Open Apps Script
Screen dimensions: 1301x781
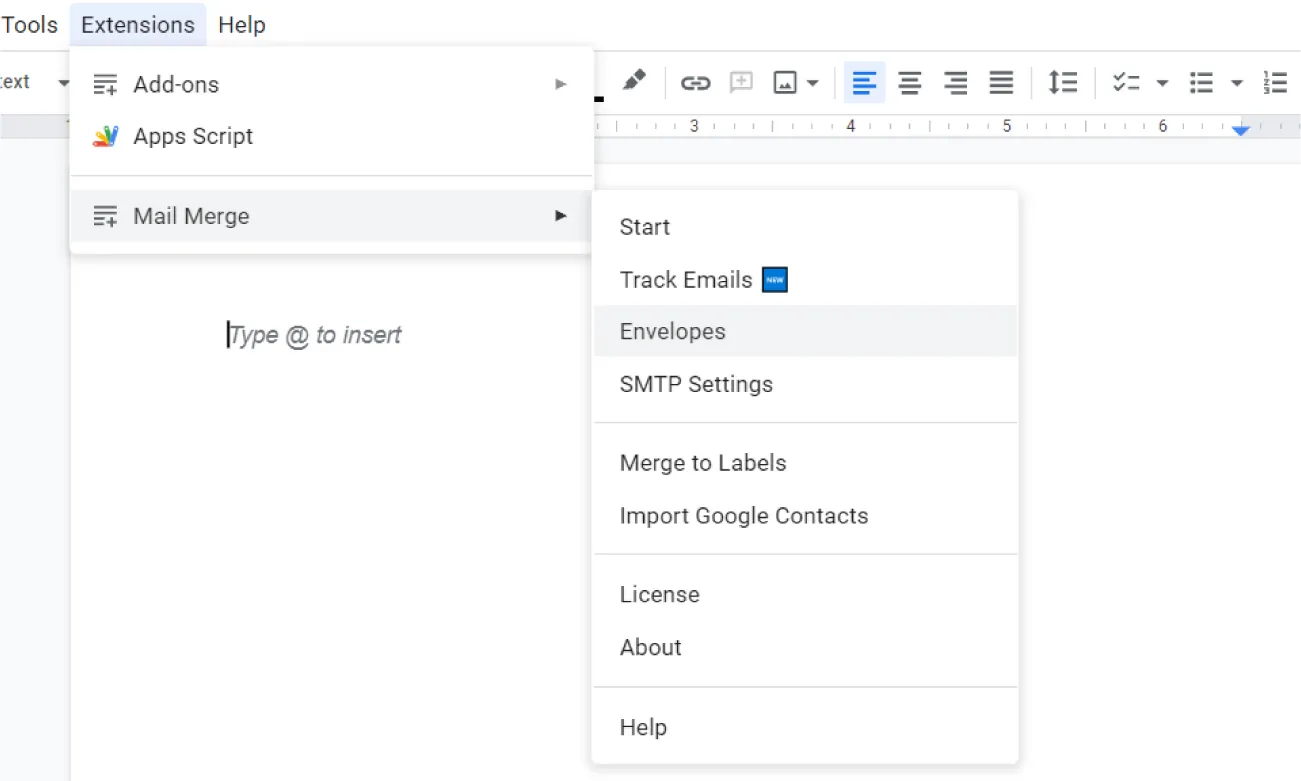[x=193, y=136]
